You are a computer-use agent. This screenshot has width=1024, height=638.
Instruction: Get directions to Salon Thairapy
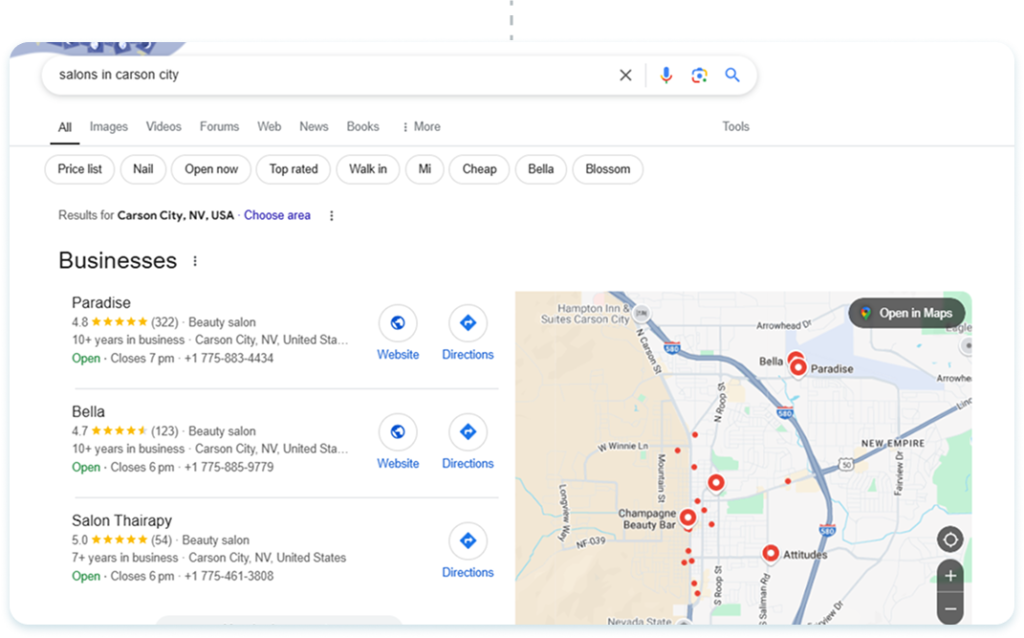tap(467, 541)
